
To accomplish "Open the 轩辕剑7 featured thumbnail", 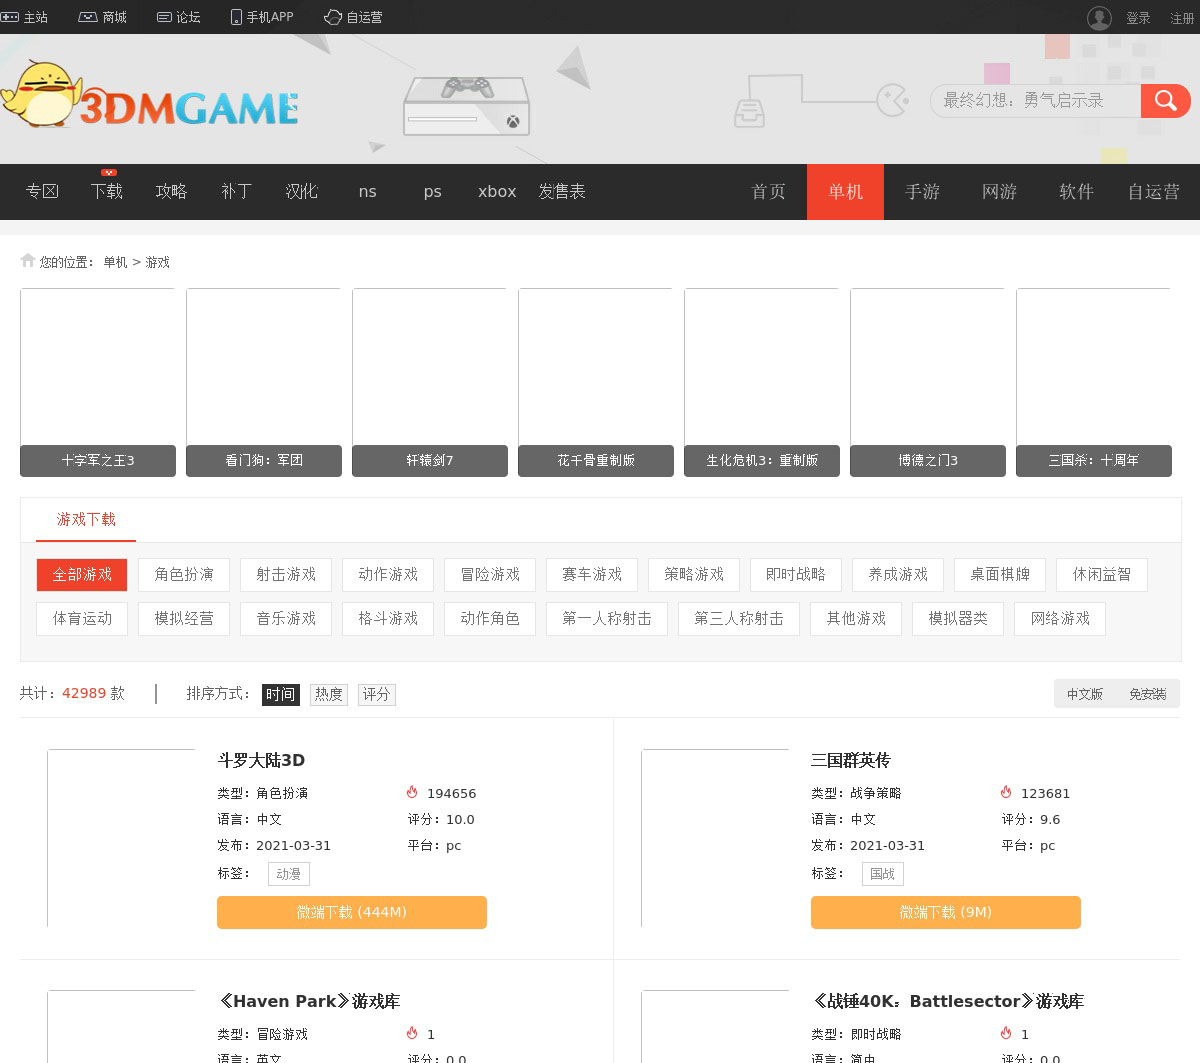I will (x=430, y=381).
